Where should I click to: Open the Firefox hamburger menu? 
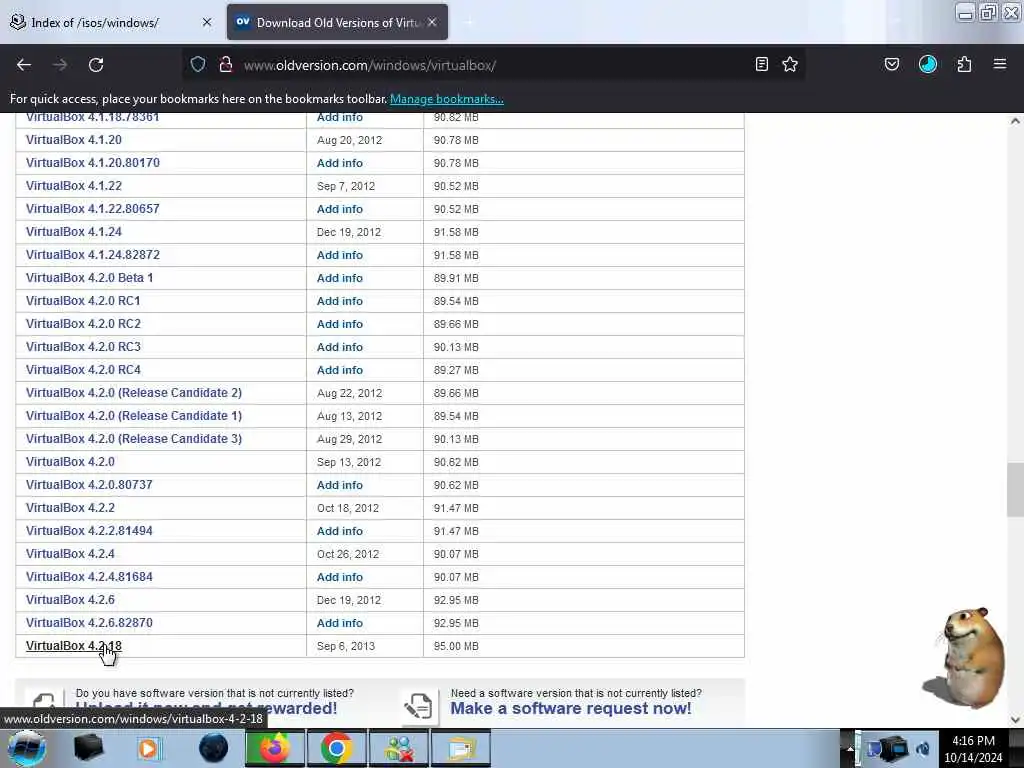tap(1000, 65)
